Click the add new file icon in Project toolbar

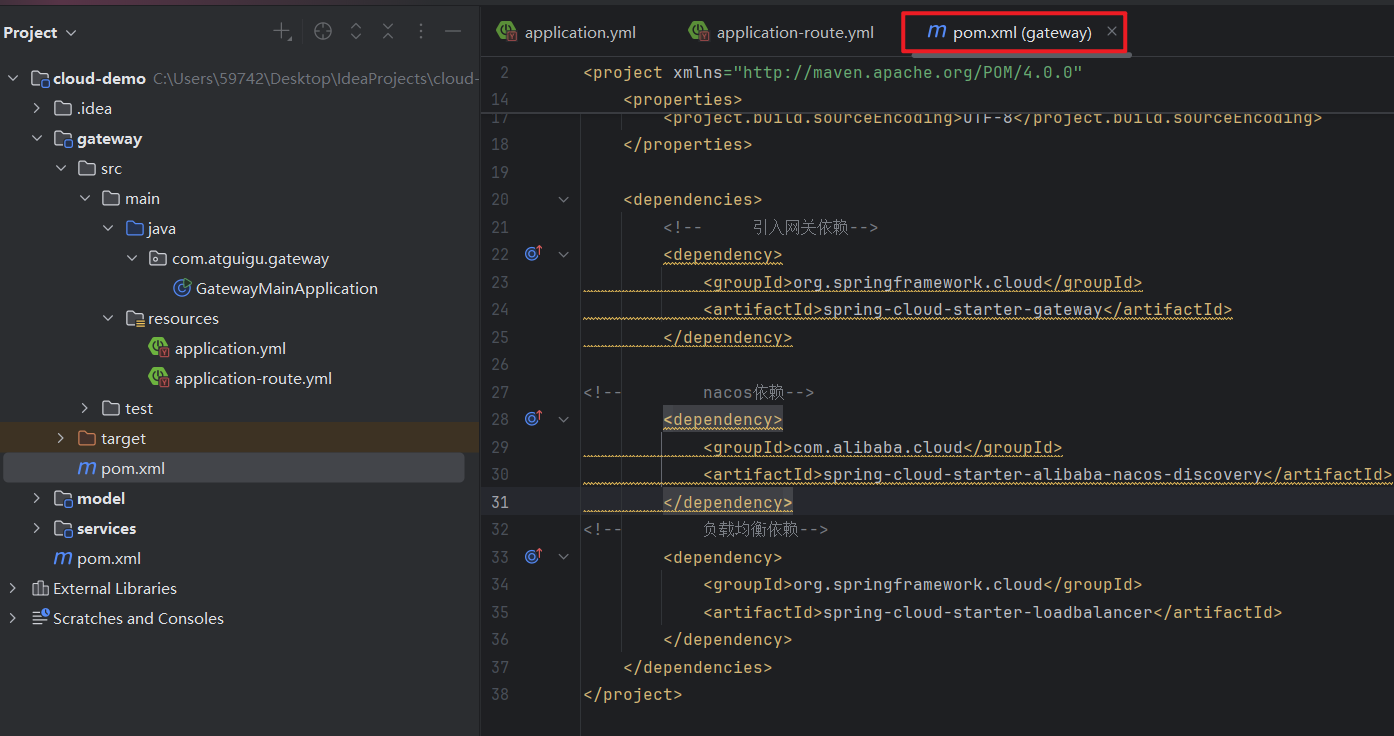coord(283,32)
